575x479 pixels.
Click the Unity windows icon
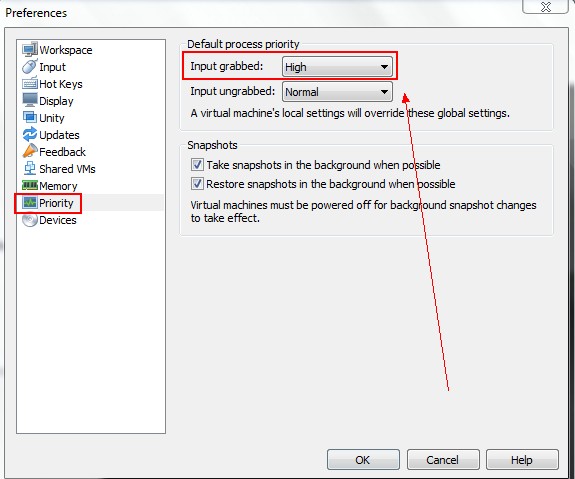30,117
